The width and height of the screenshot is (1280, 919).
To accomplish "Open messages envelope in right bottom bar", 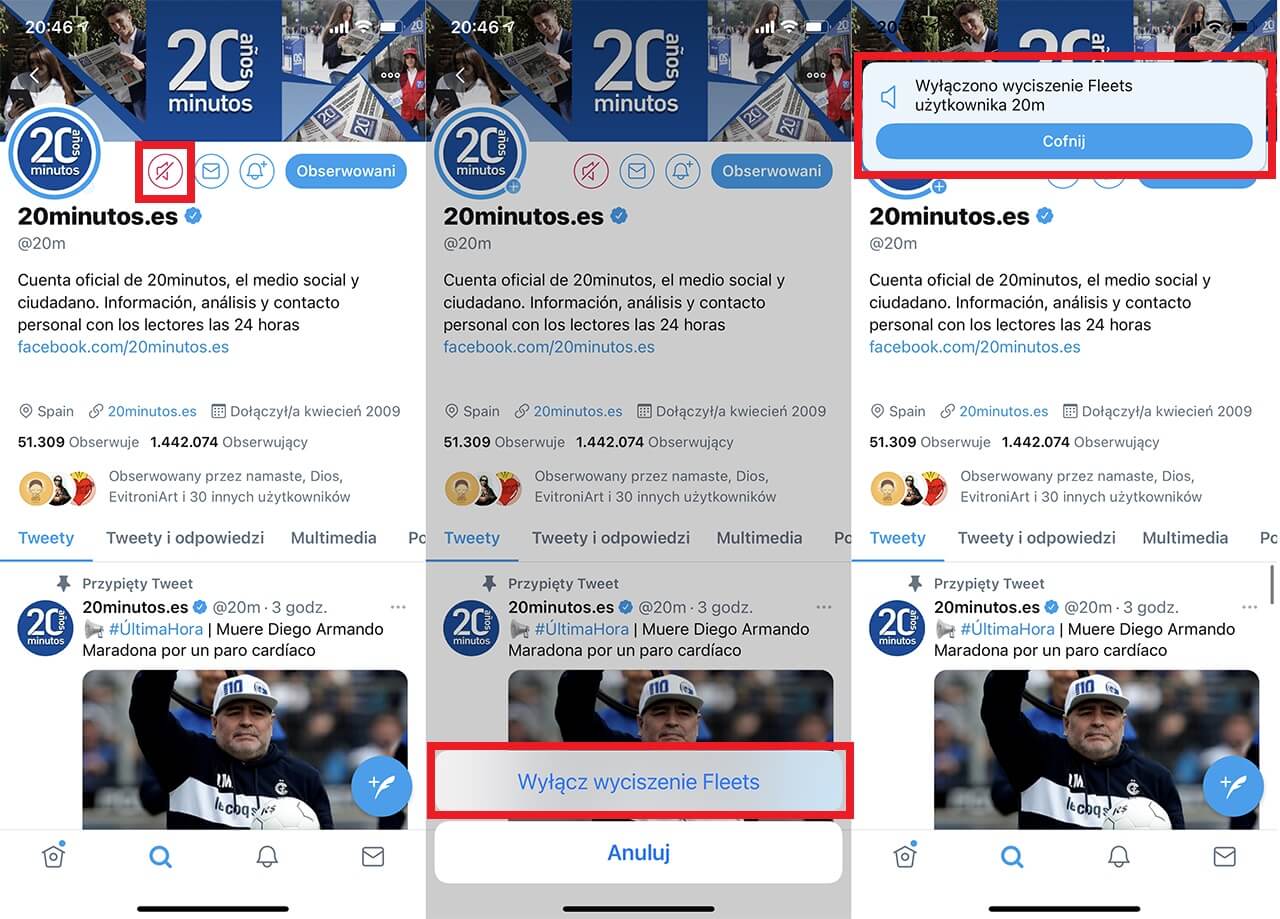I will click(x=1225, y=856).
